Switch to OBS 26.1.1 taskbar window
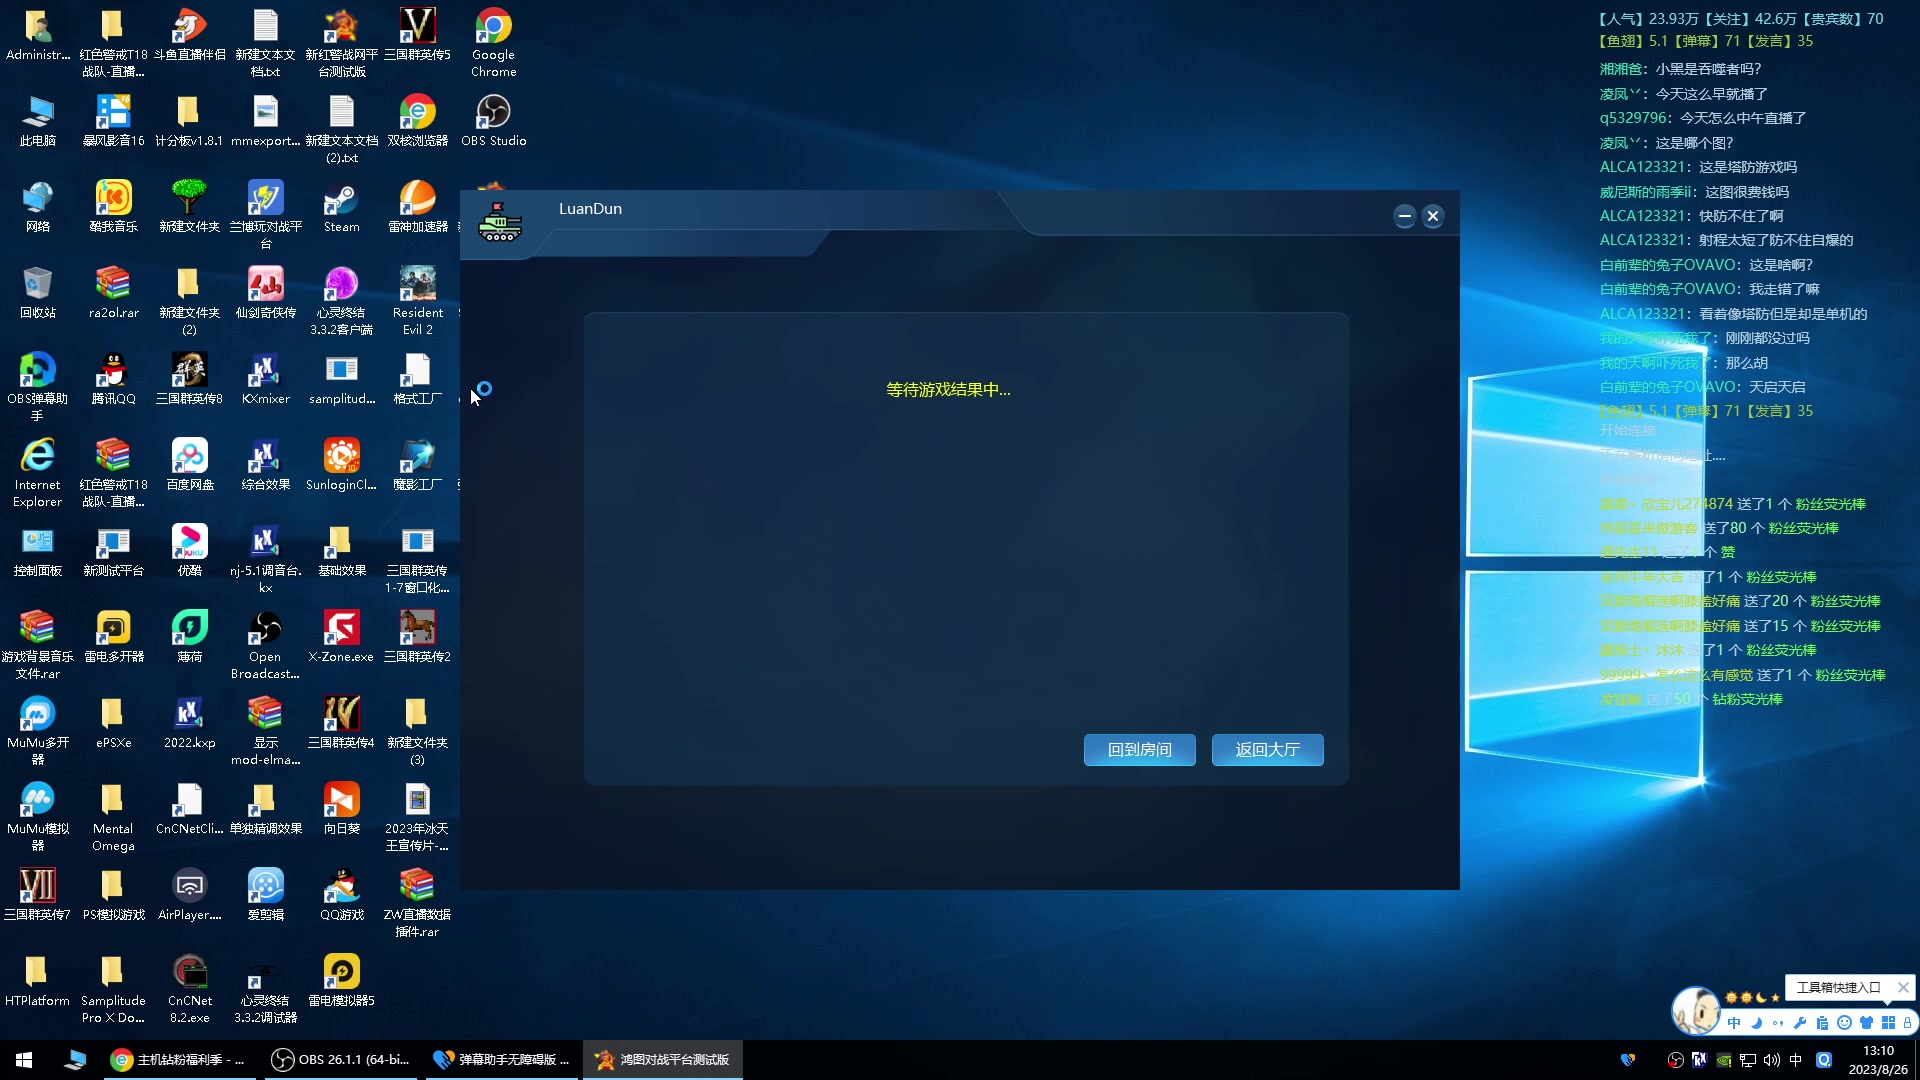The height and width of the screenshot is (1080, 1920). point(342,1060)
